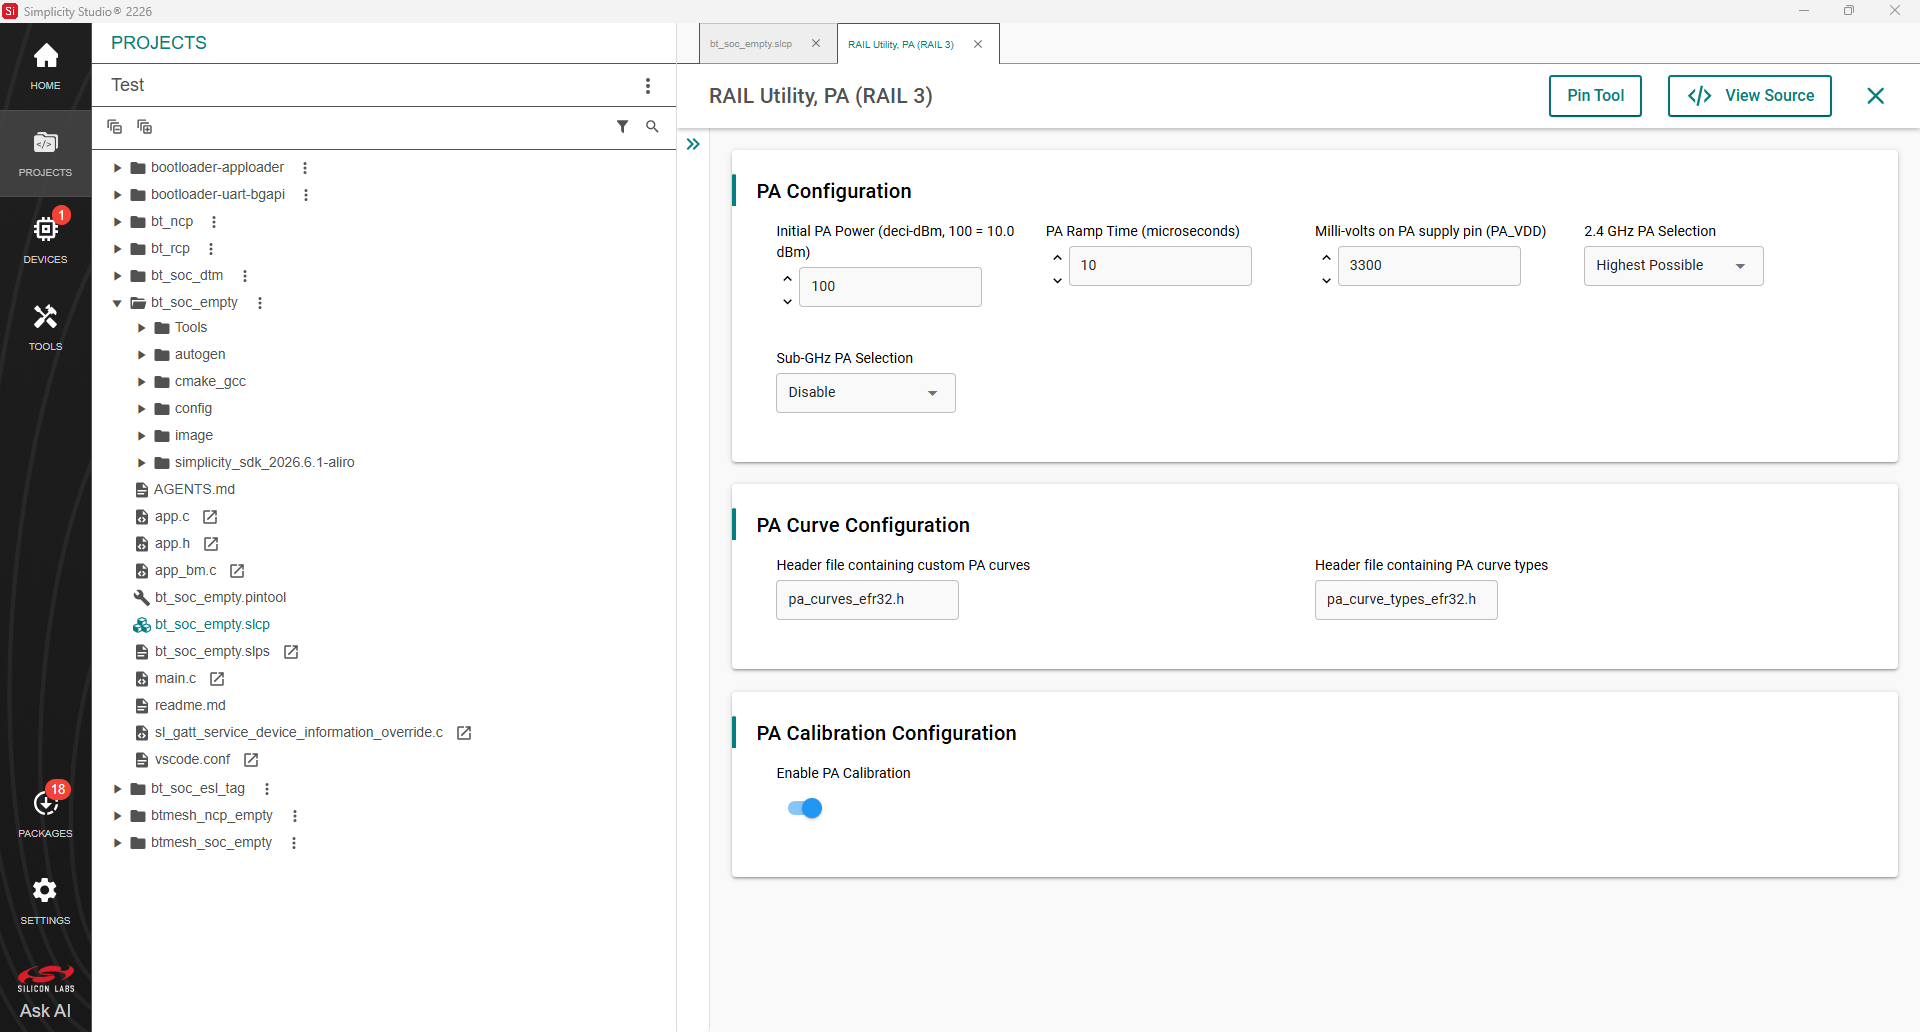Screen dimensions: 1920x1032
Task: Select the RAIL Utility, PA (RAIL 3) tab
Action: tap(901, 44)
